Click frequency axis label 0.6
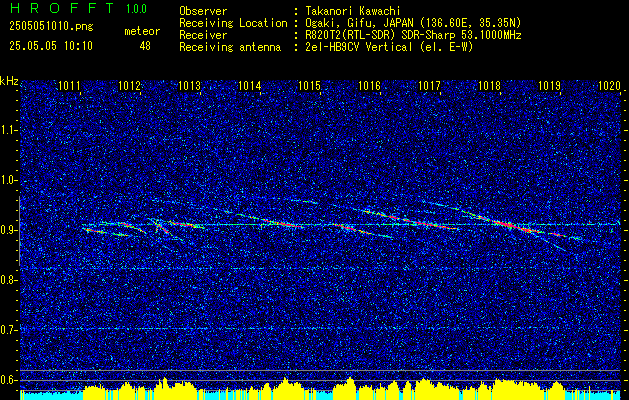This screenshot has width=629, height=400. click(x=8, y=380)
